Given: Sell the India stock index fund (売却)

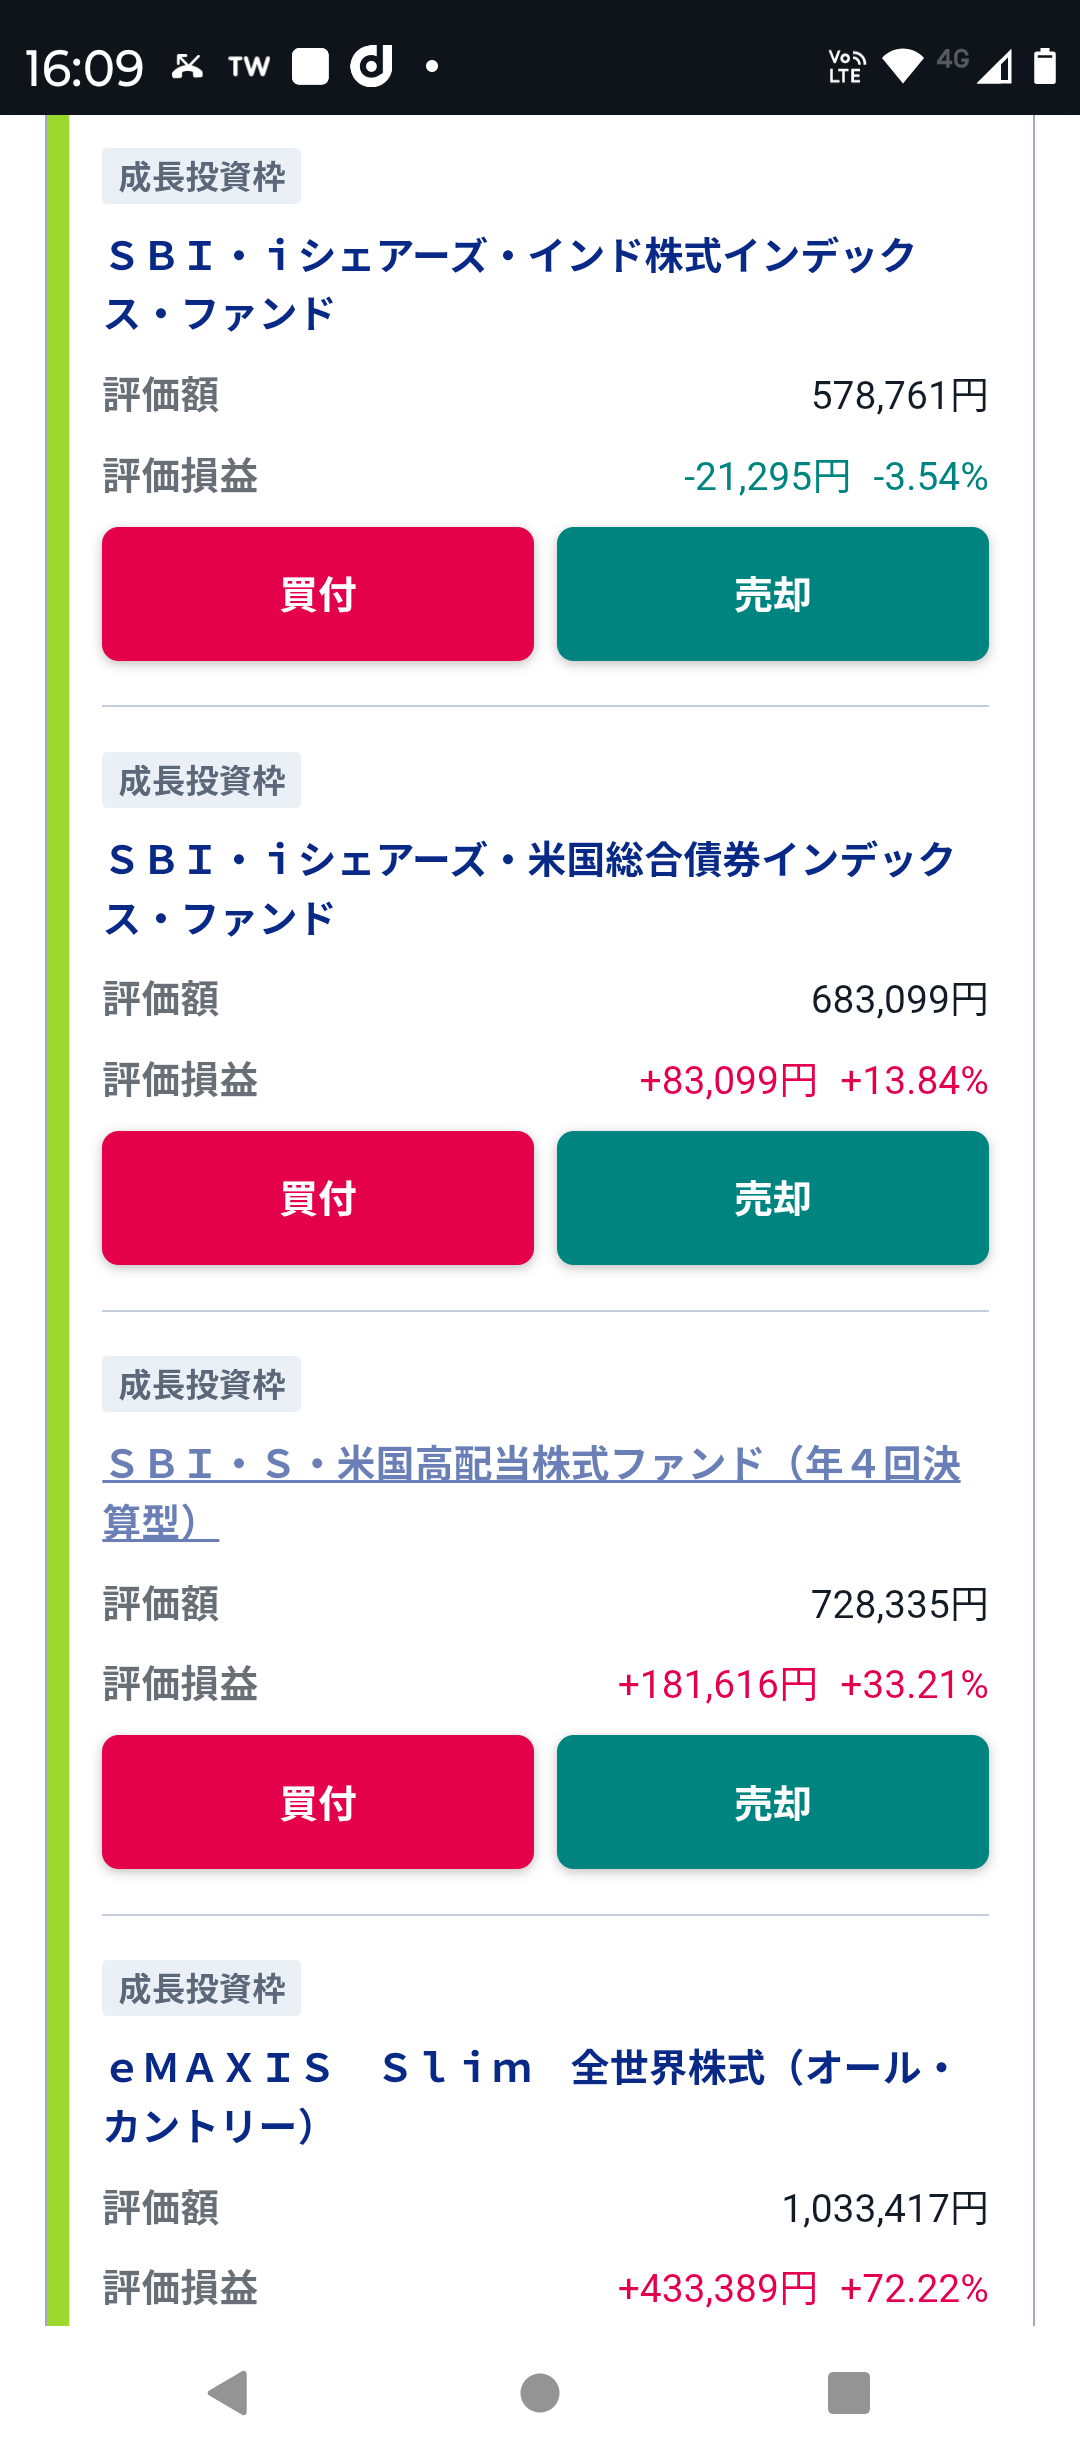Looking at the screenshot, I should point(773,594).
